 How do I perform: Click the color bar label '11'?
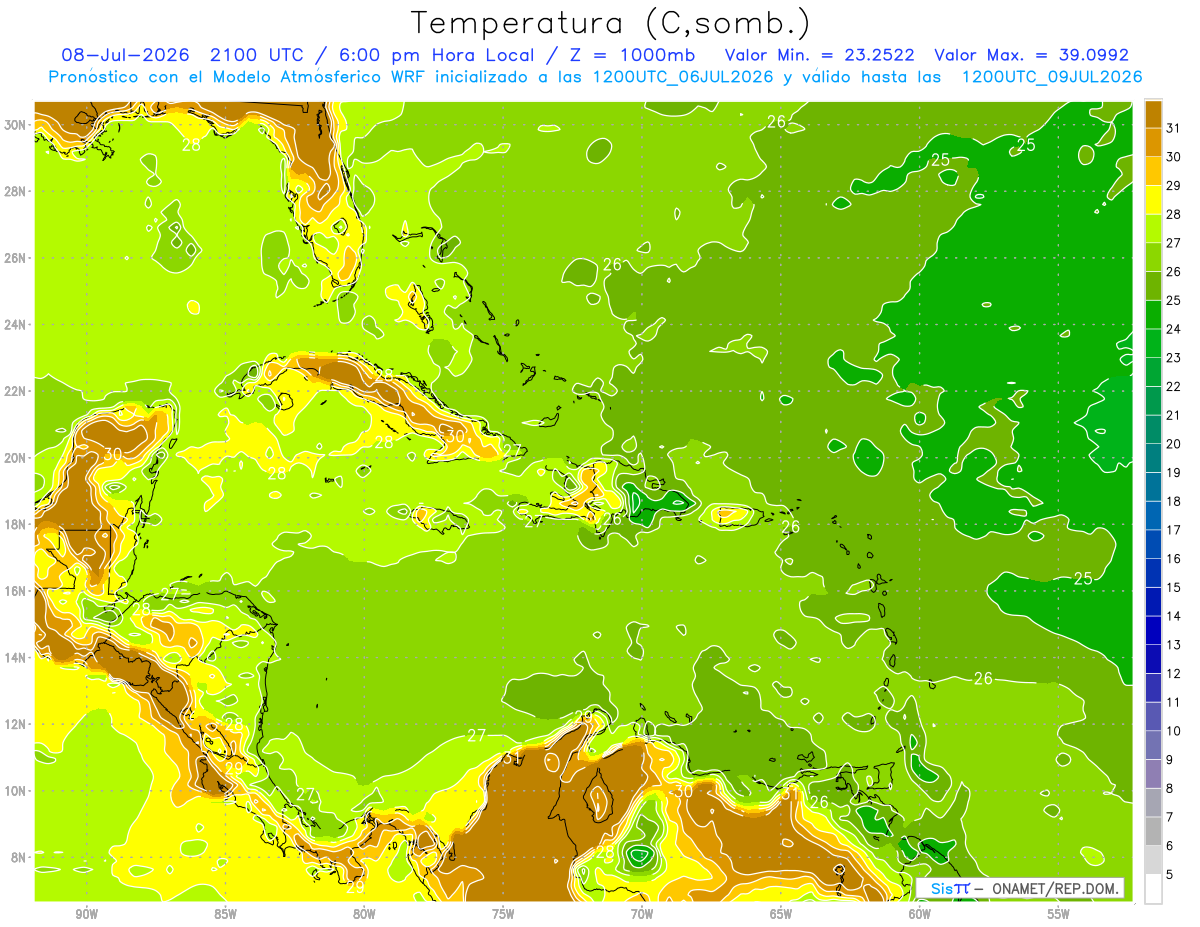point(1175,702)
